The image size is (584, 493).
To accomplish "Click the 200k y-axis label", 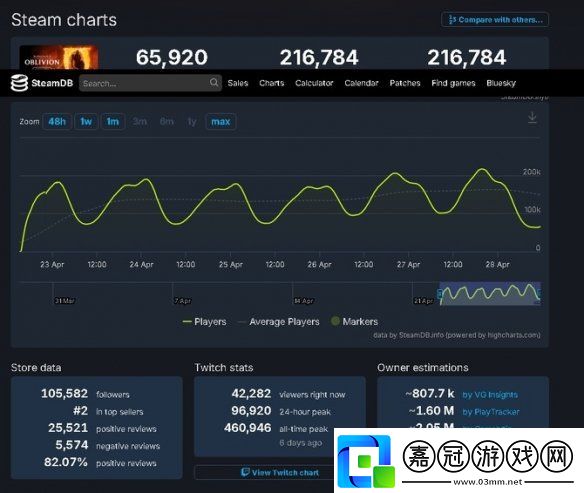I will pyautogui.click(x=531, y=172).
